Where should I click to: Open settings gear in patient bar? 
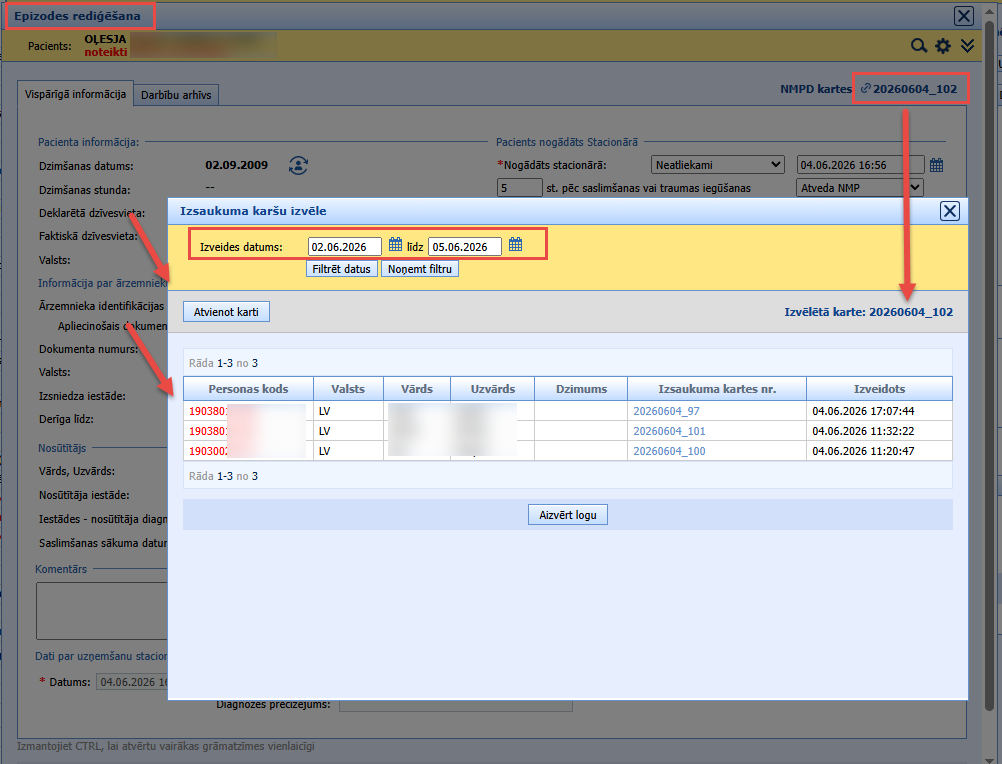click(x=943, y=46)
